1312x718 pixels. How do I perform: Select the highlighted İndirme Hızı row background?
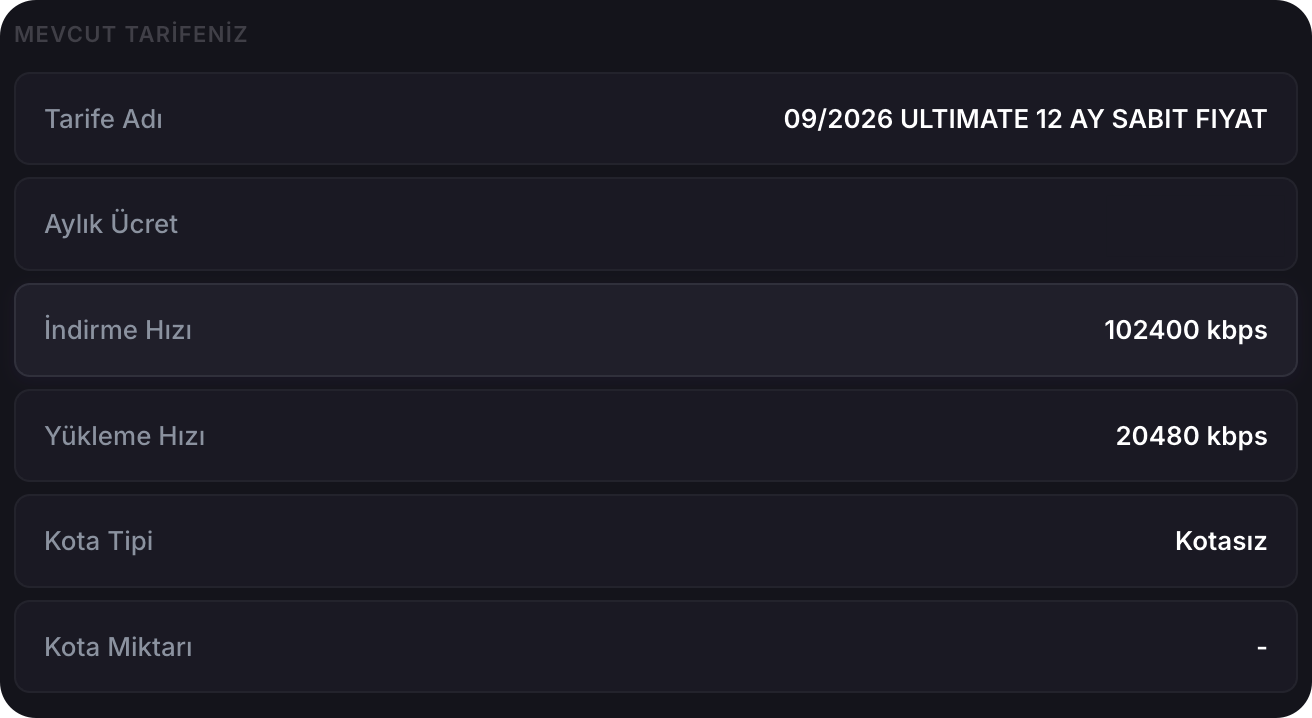[x=656, y=330]
